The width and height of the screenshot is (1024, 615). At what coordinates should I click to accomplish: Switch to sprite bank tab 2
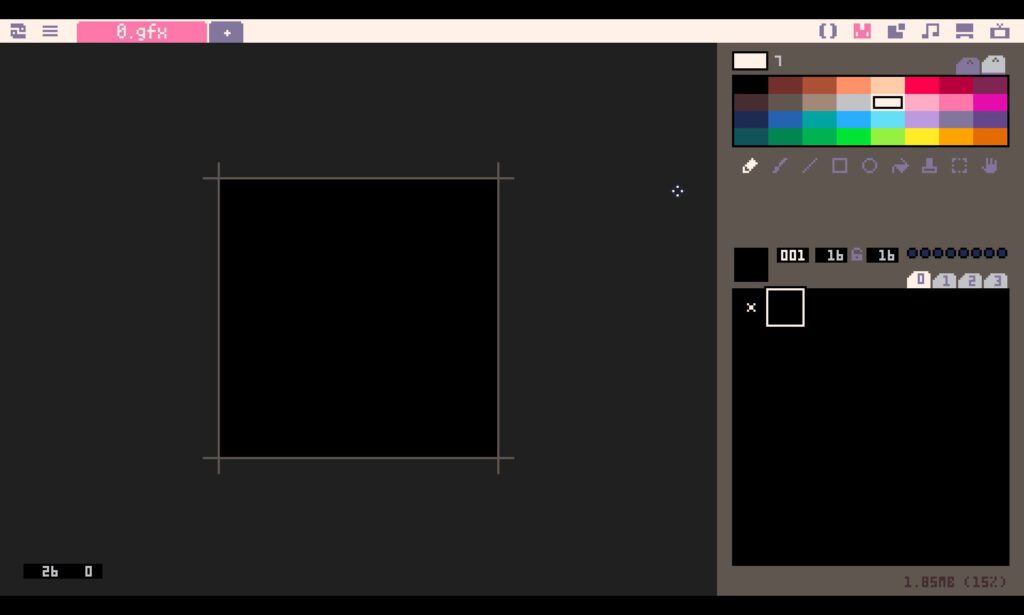(x=969, y=281)
